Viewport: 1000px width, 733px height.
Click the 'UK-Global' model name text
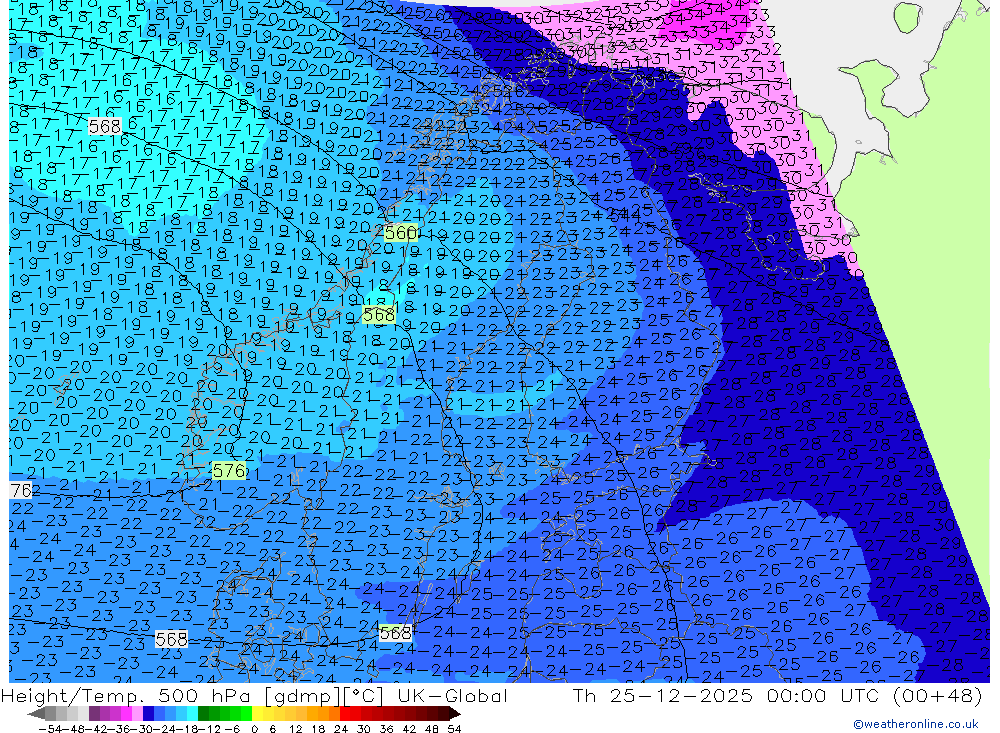pyautogui.click(x=453, y=695)
